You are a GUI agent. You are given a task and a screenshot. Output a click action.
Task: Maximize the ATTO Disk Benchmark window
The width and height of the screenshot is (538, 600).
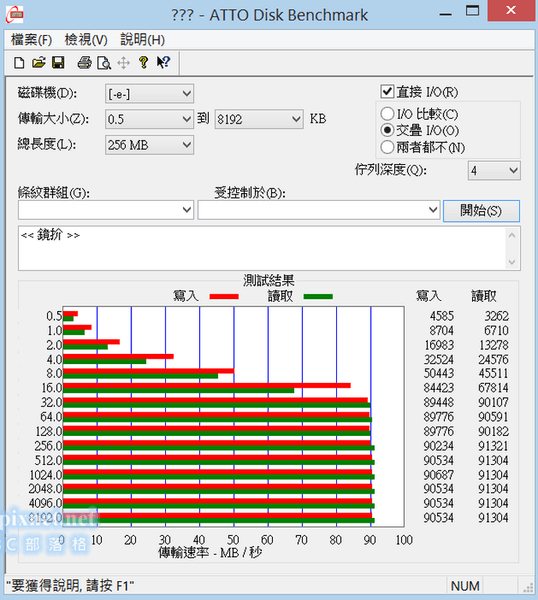472,11
